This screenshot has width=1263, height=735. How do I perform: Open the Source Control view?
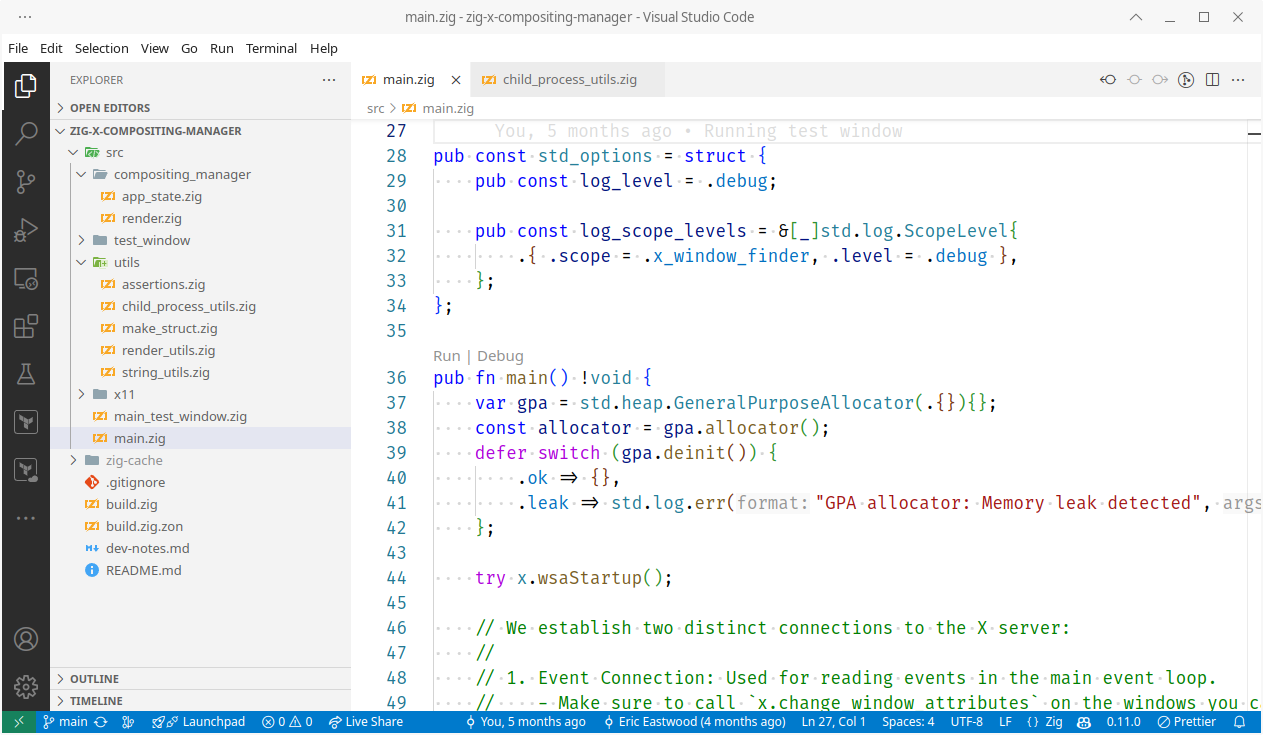click(x=26, y=182)
